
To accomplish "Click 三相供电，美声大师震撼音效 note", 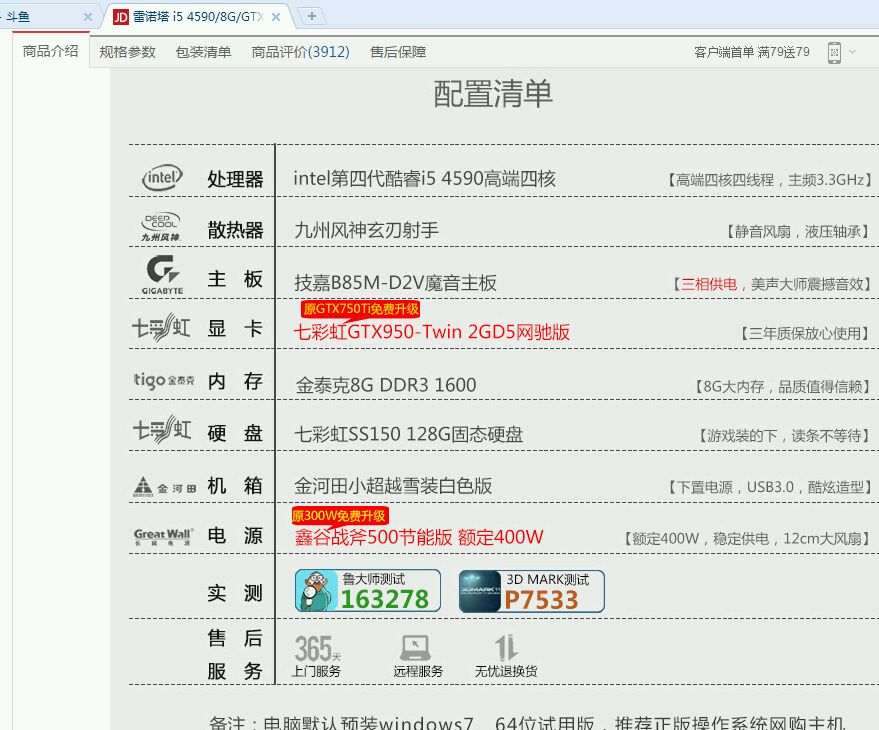I will pyautogui.click(x=772, y=284).
